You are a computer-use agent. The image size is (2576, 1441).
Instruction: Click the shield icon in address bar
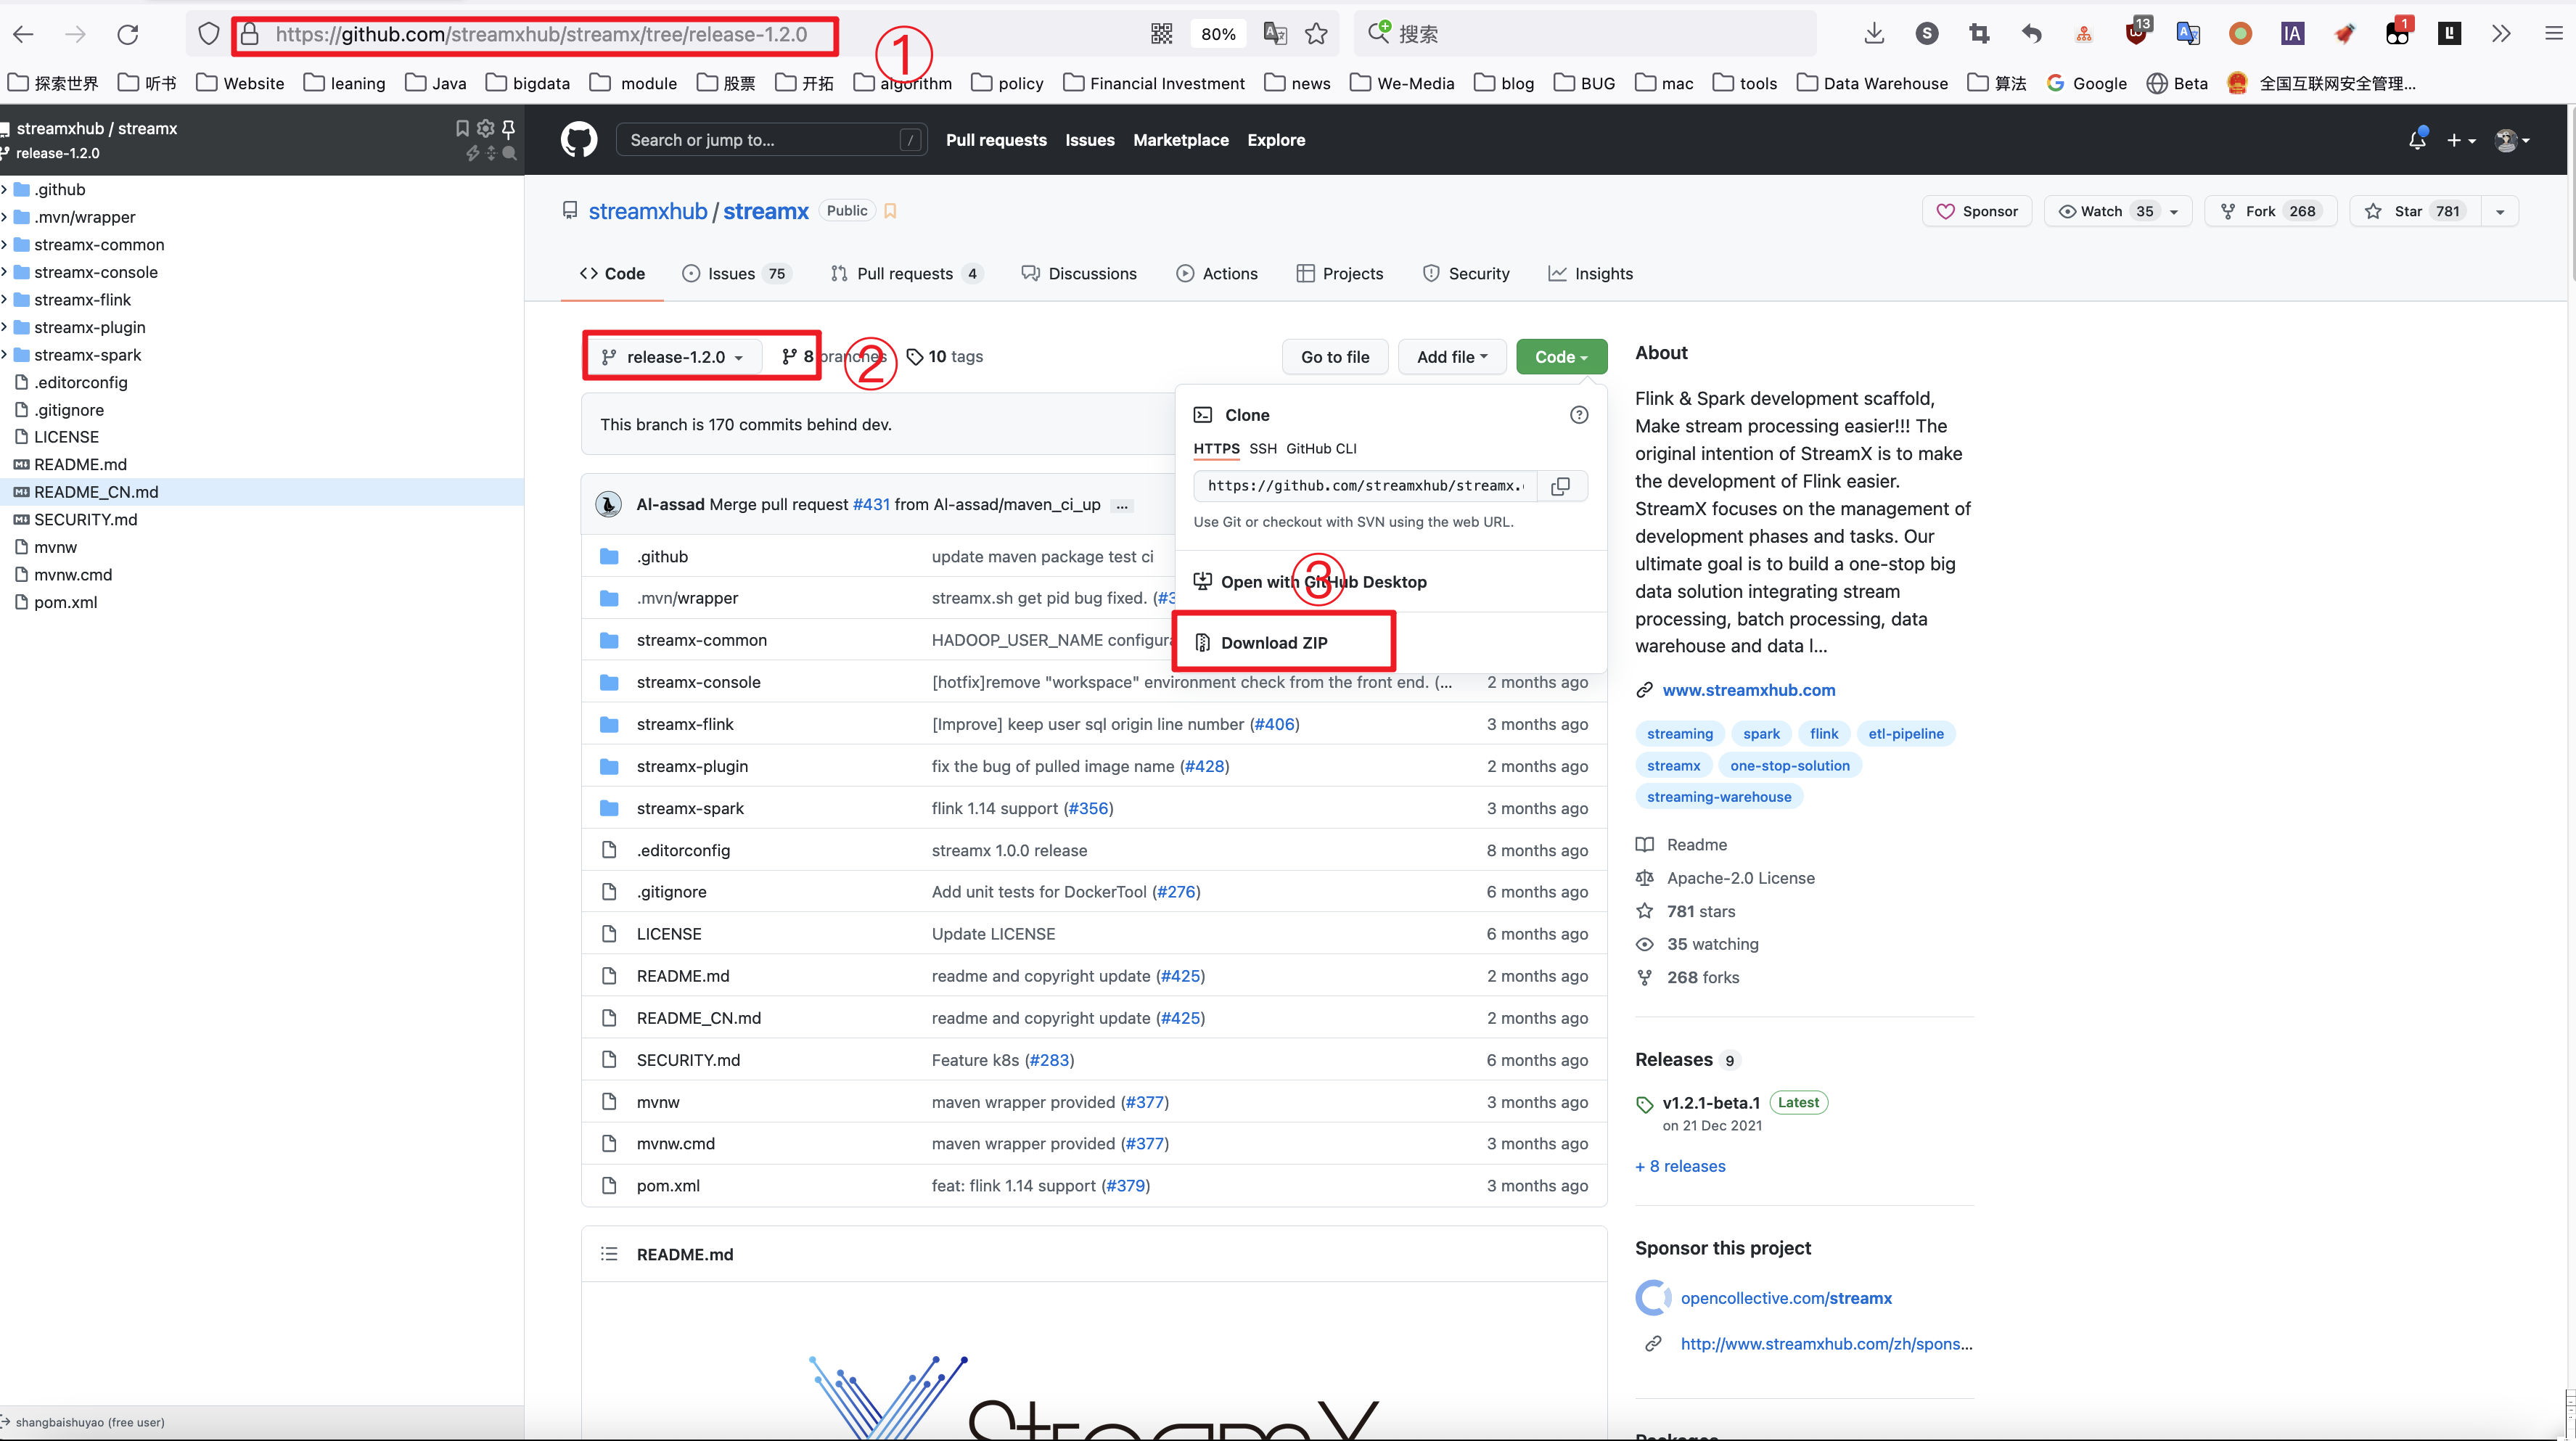(208, 34)
